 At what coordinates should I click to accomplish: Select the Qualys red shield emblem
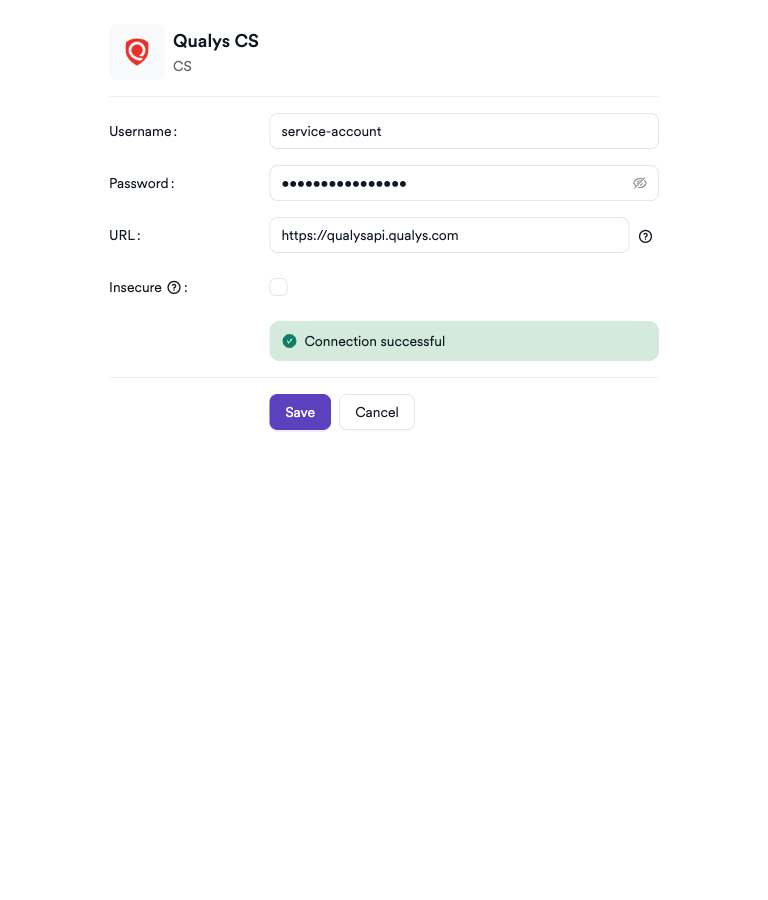136,51
